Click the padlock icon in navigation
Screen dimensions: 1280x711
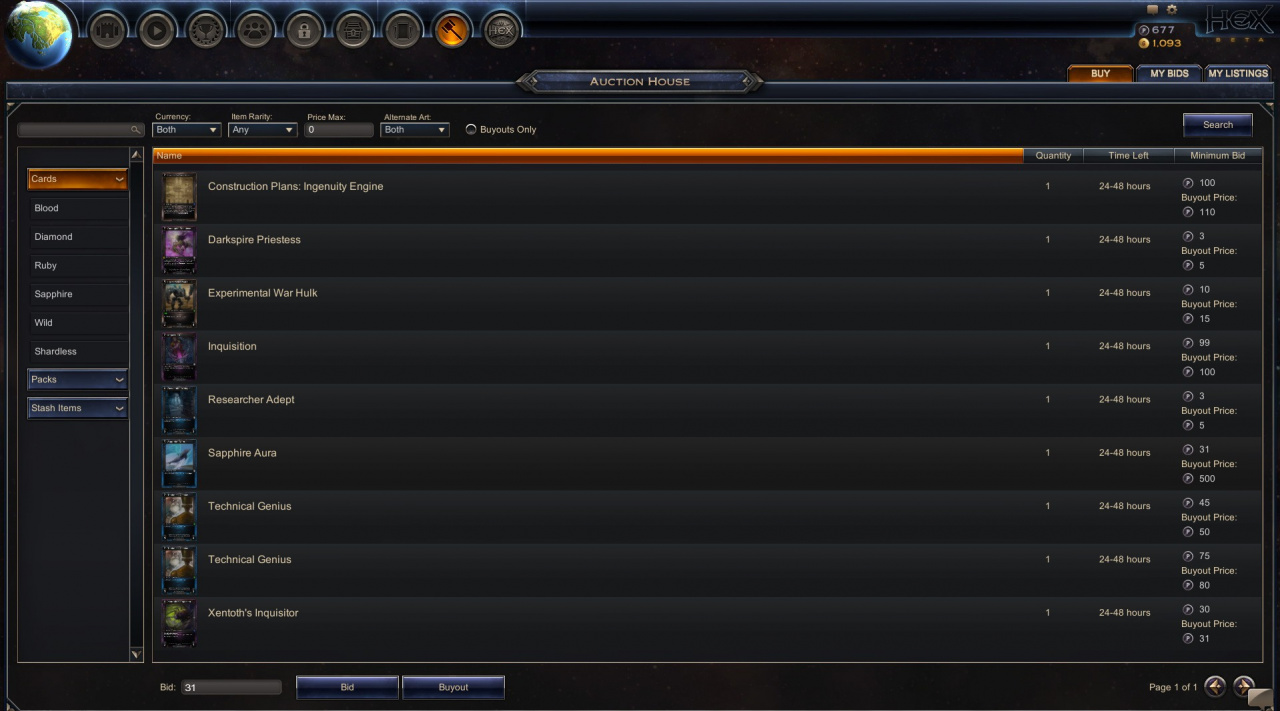304,30
